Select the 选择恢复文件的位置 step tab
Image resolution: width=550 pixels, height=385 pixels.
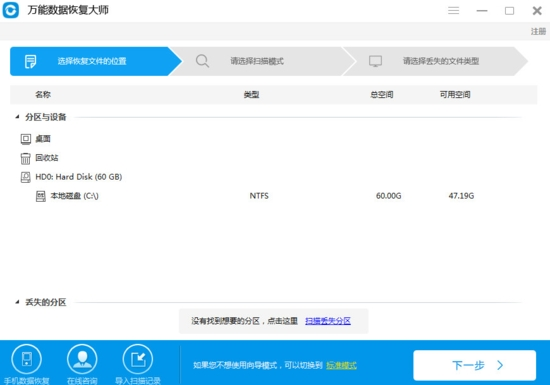[x=95, y=61]
